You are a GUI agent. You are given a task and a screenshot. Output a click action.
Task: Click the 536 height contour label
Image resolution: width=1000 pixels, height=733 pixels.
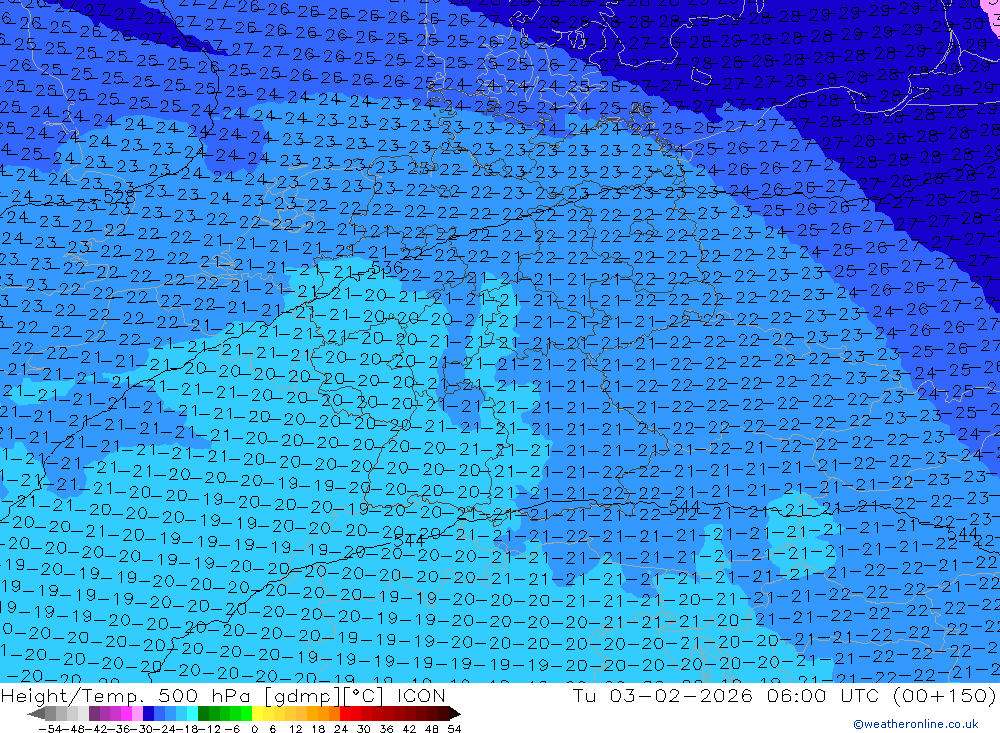(386, 267)
